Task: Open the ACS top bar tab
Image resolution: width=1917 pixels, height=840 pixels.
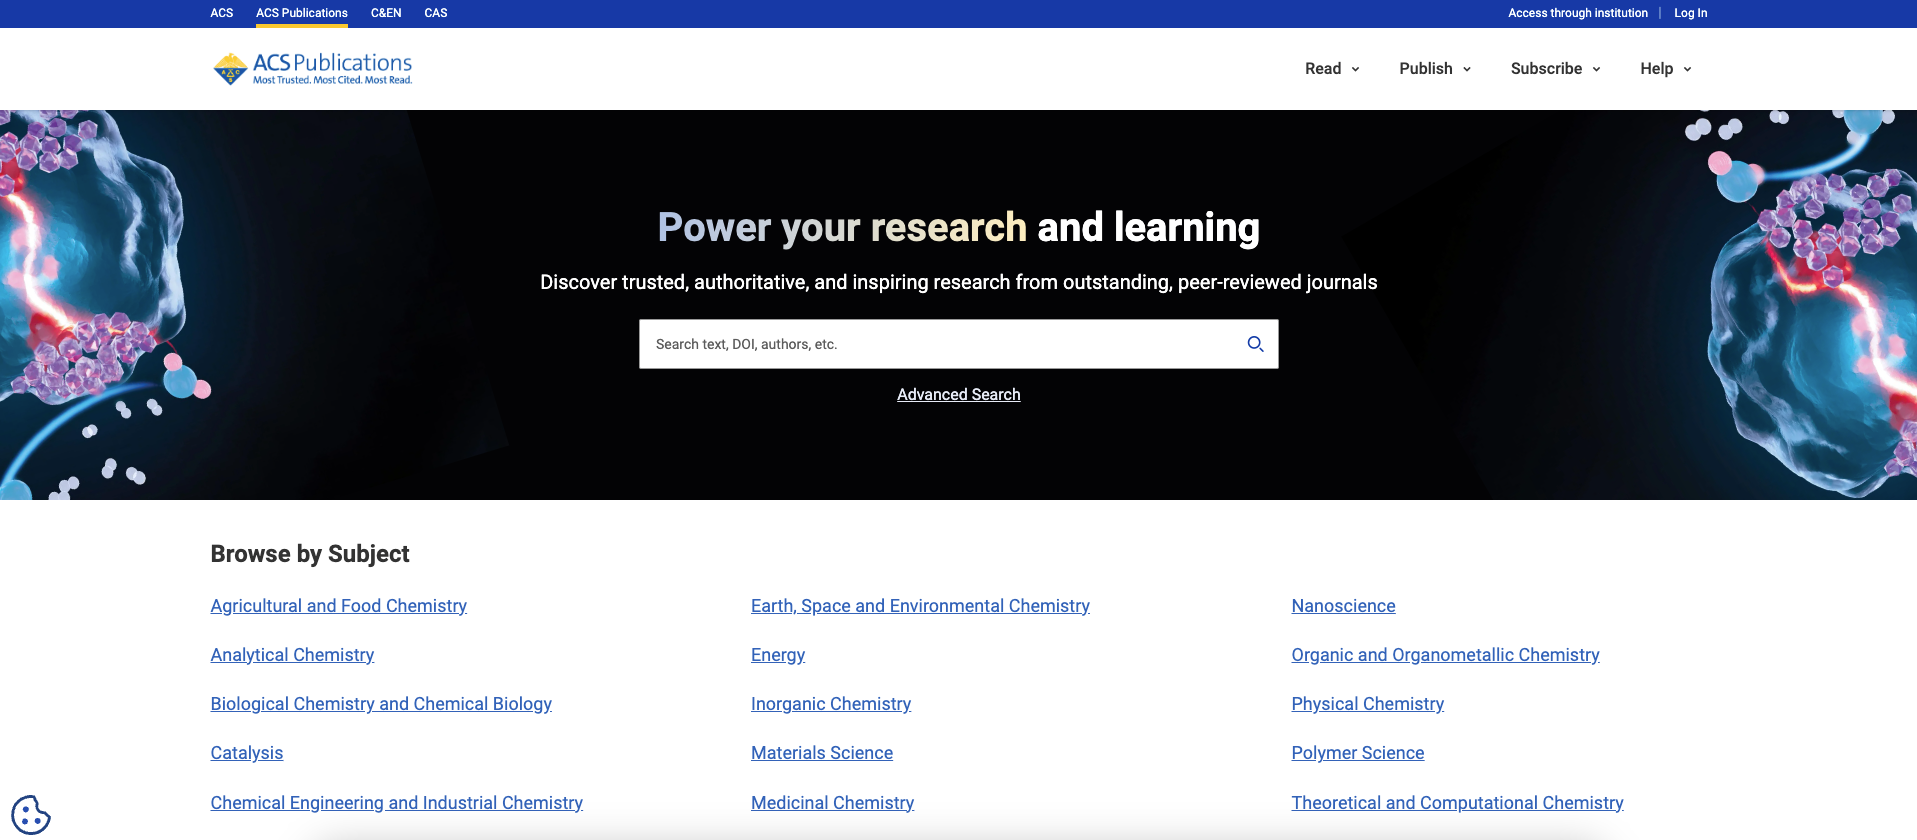Action: click(x=222, y=13)
